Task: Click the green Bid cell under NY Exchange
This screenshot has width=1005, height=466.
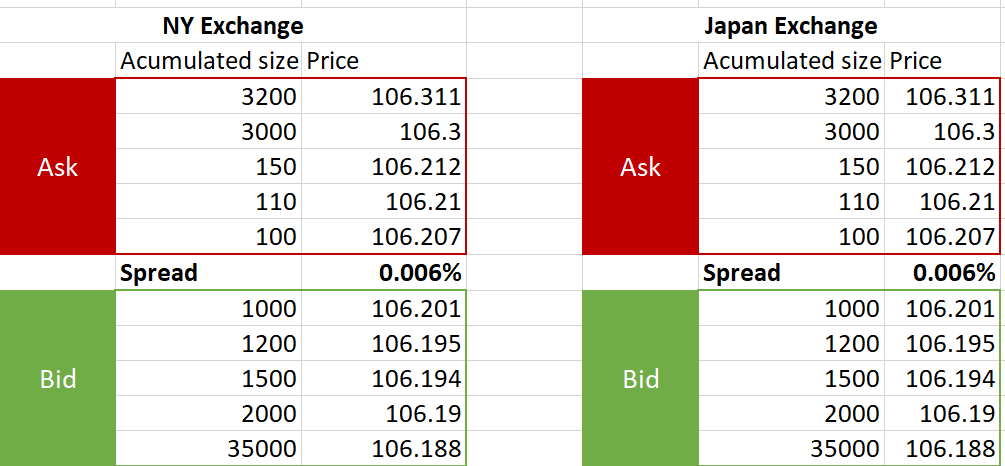Action: point(57,379)
